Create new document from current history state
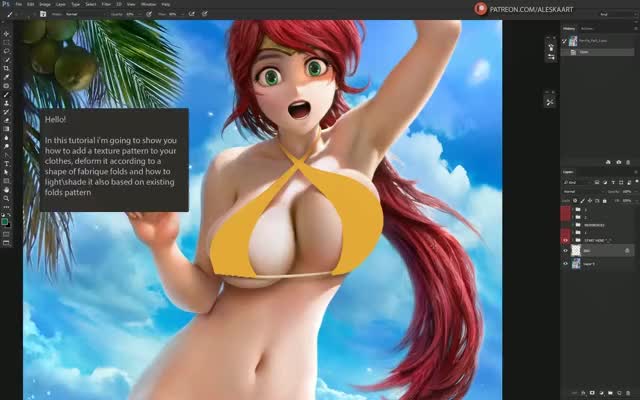This screenshot has width=640, height=400. click(608, 162)
